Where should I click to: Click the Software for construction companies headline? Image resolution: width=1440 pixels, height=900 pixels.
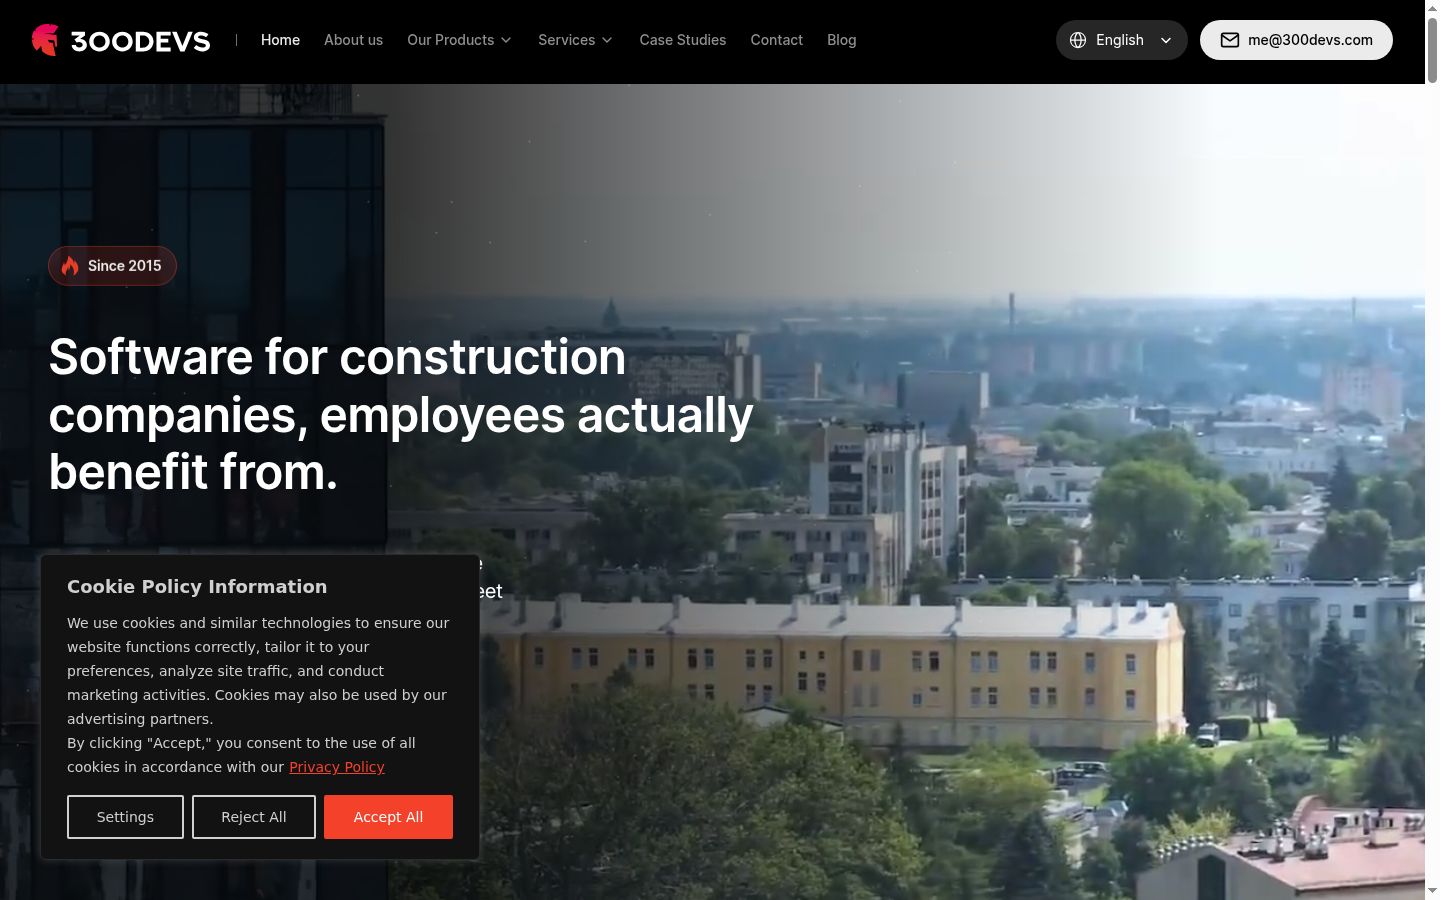point(401,414)
